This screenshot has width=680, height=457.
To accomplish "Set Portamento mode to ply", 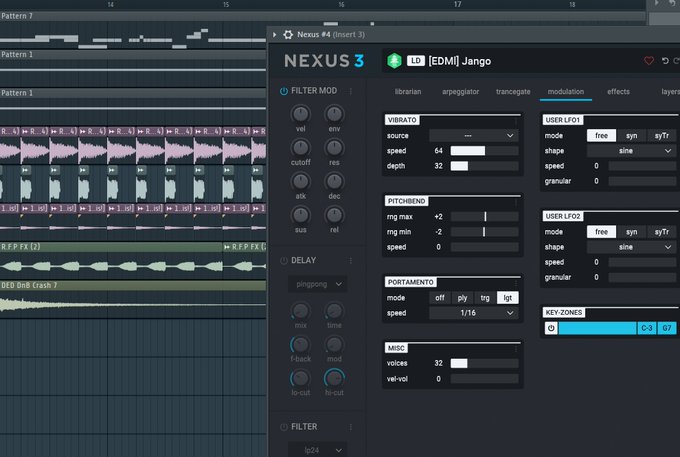I will [462, 298].
